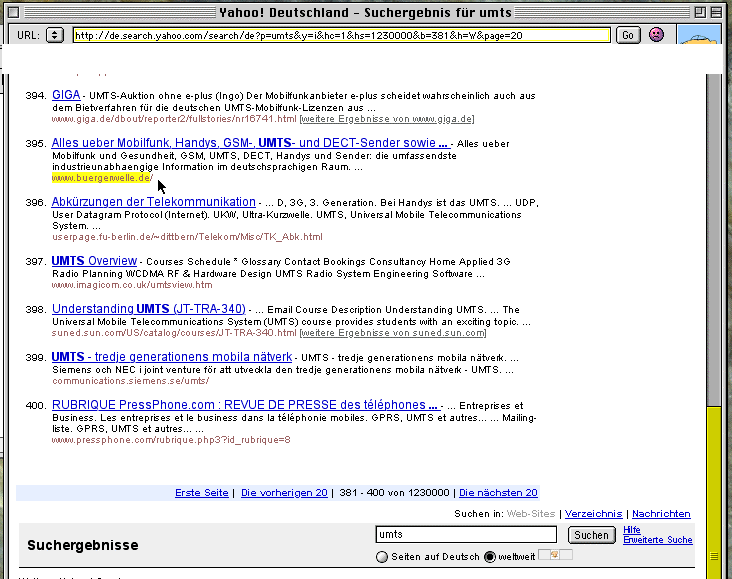Switch to 'Nachrichten' search category

pos(661,514)
